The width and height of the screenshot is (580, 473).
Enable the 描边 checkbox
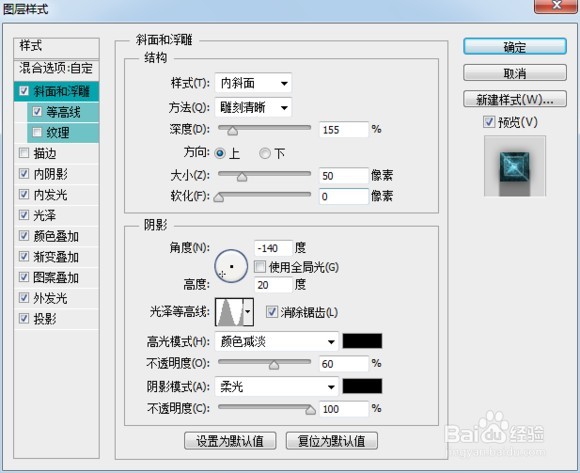pyautogui.click(x=24, y=153)
